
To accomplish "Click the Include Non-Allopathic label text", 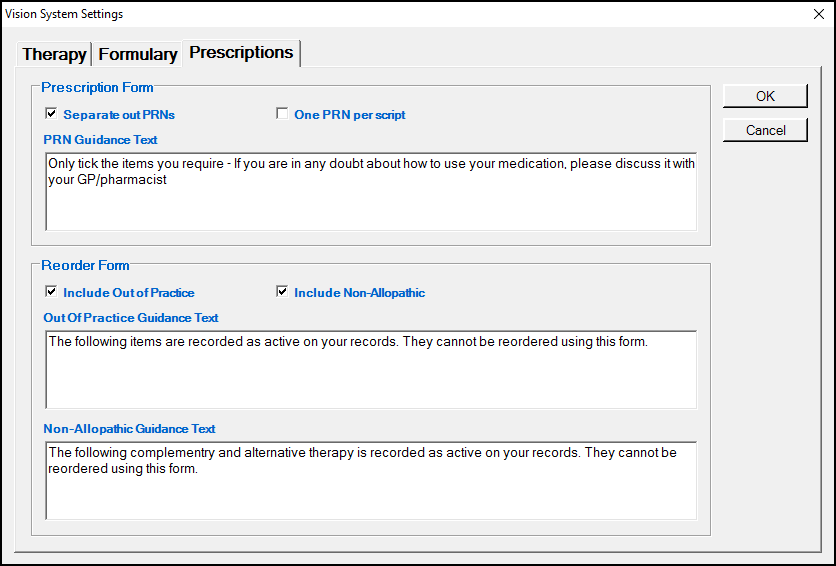I will (x=359, y=293).
